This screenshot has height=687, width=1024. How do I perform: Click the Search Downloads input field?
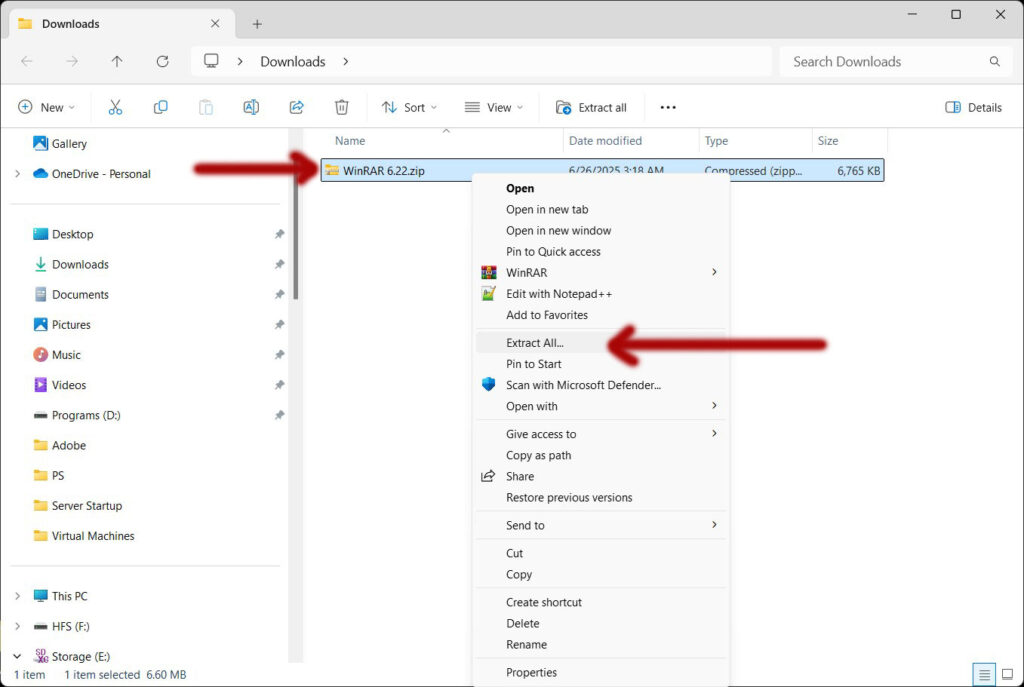point(885,61)
